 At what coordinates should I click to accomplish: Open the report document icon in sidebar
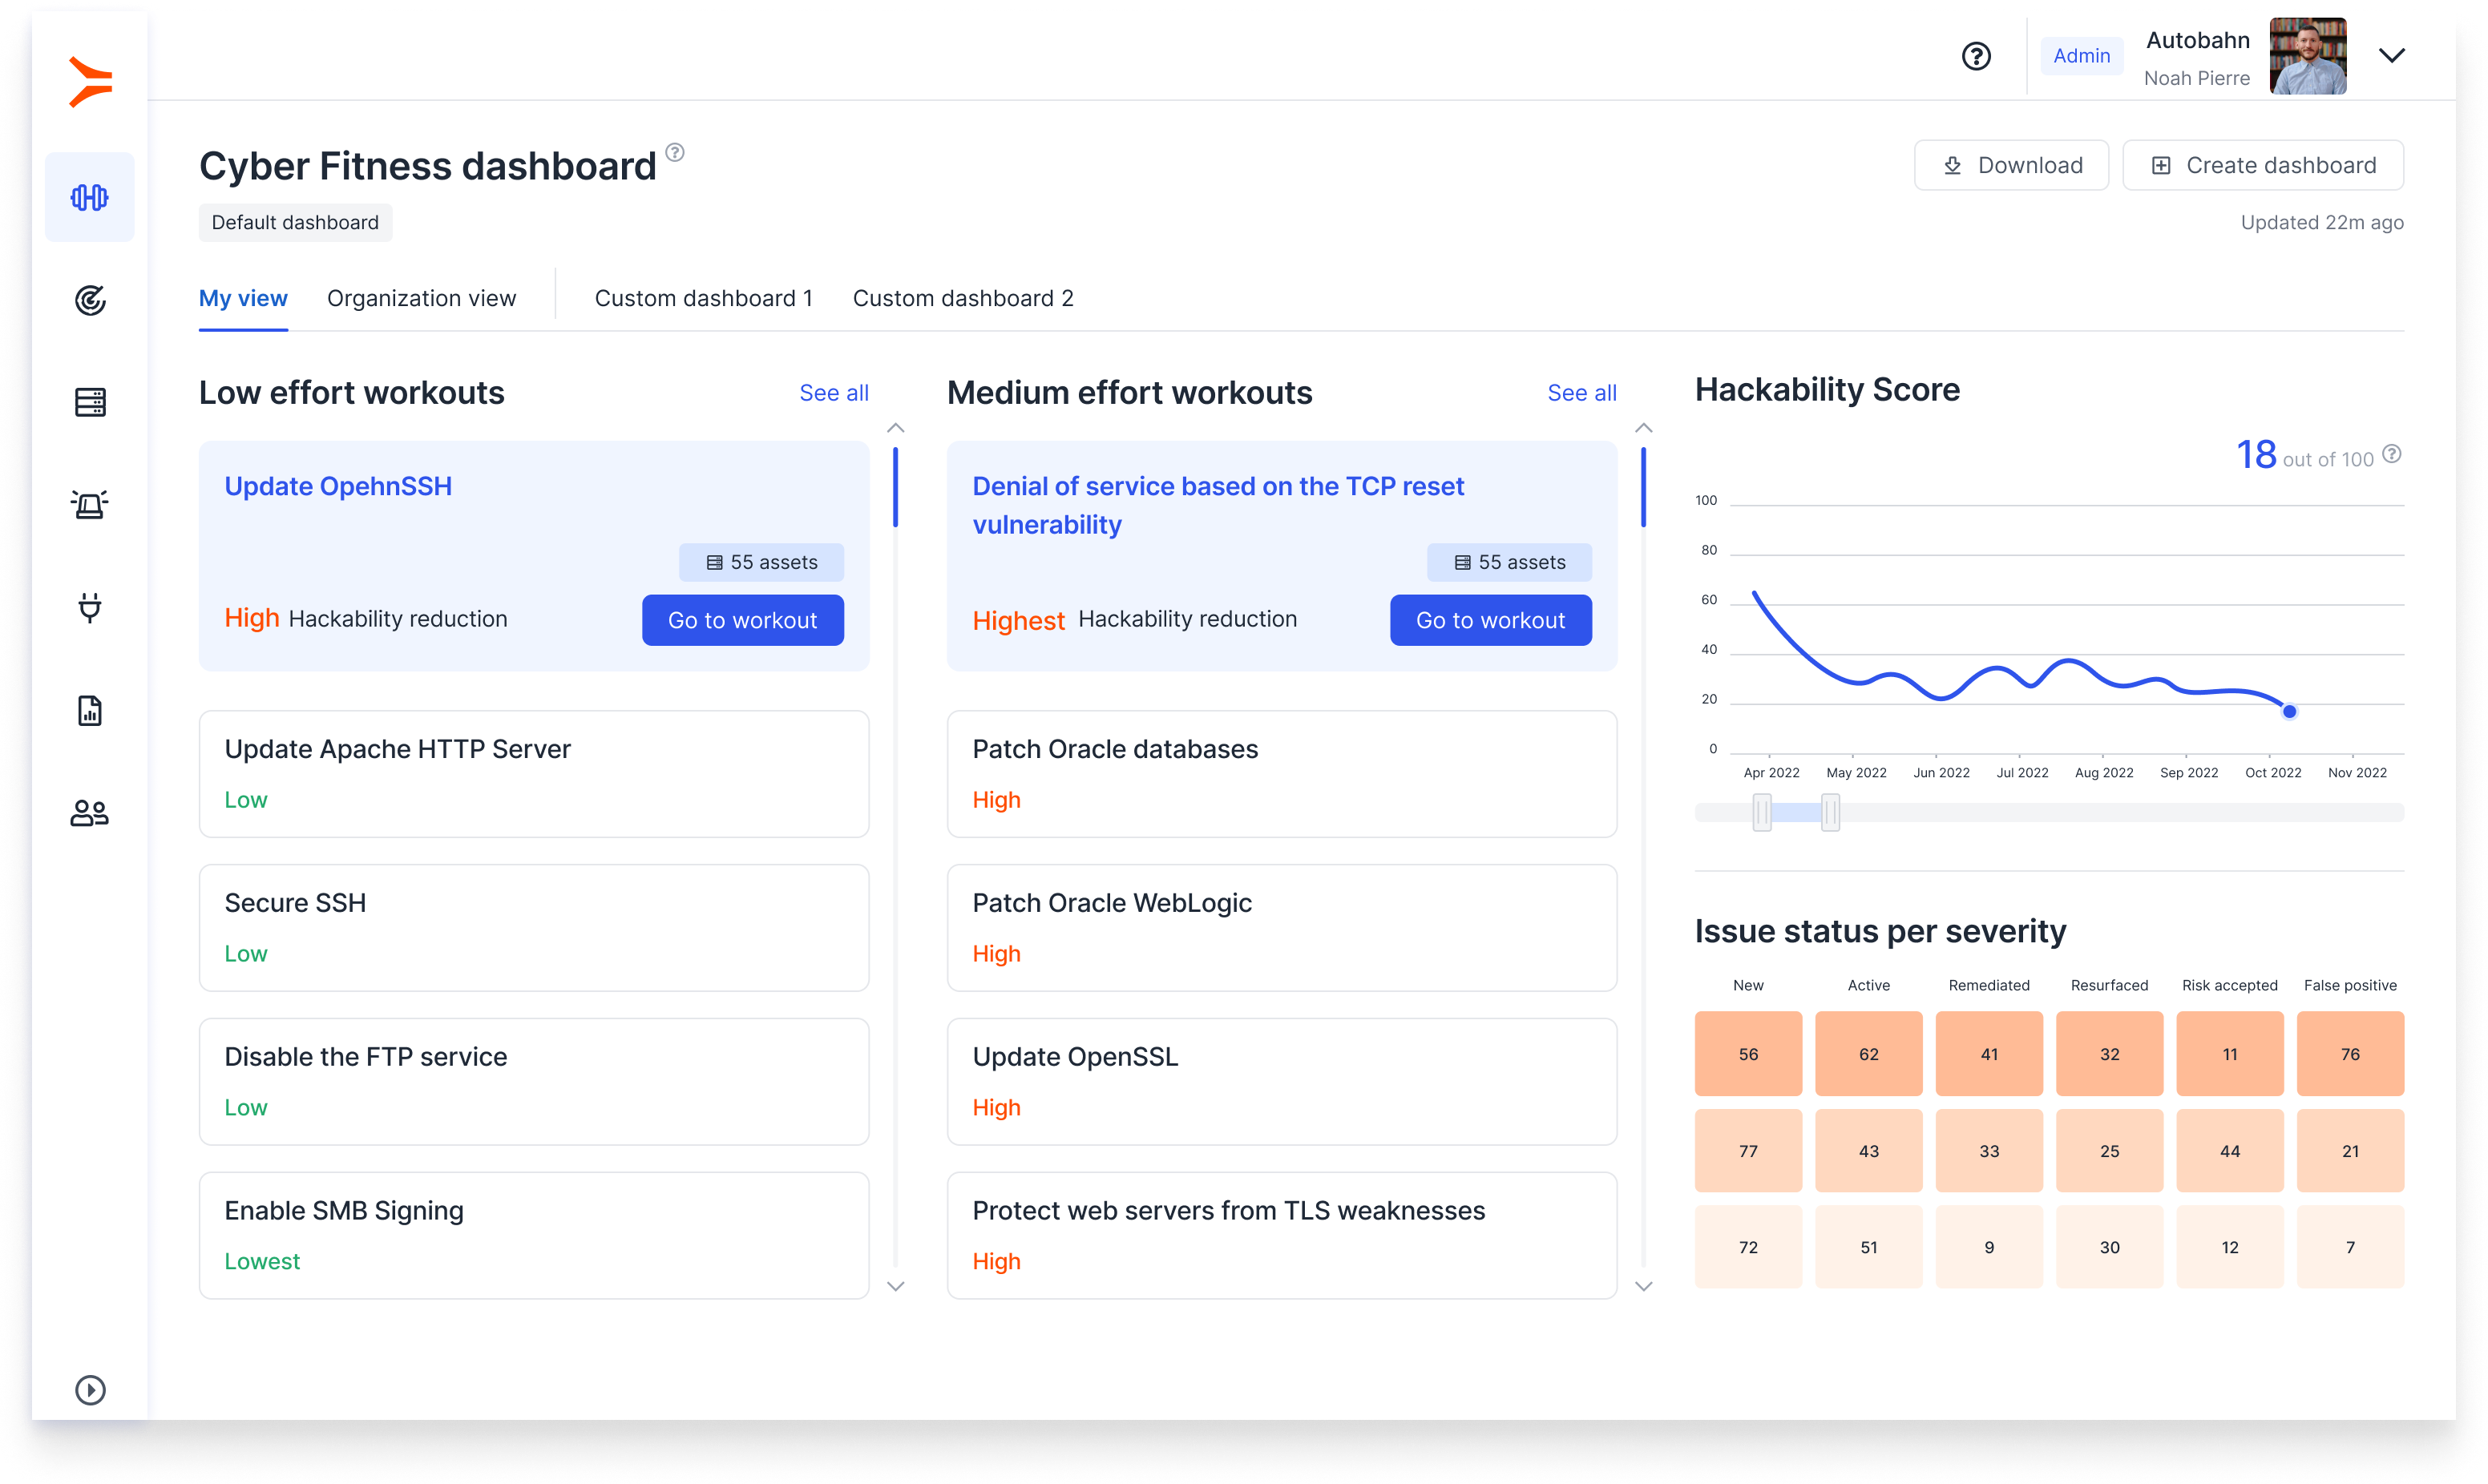(x=90, y=710)
